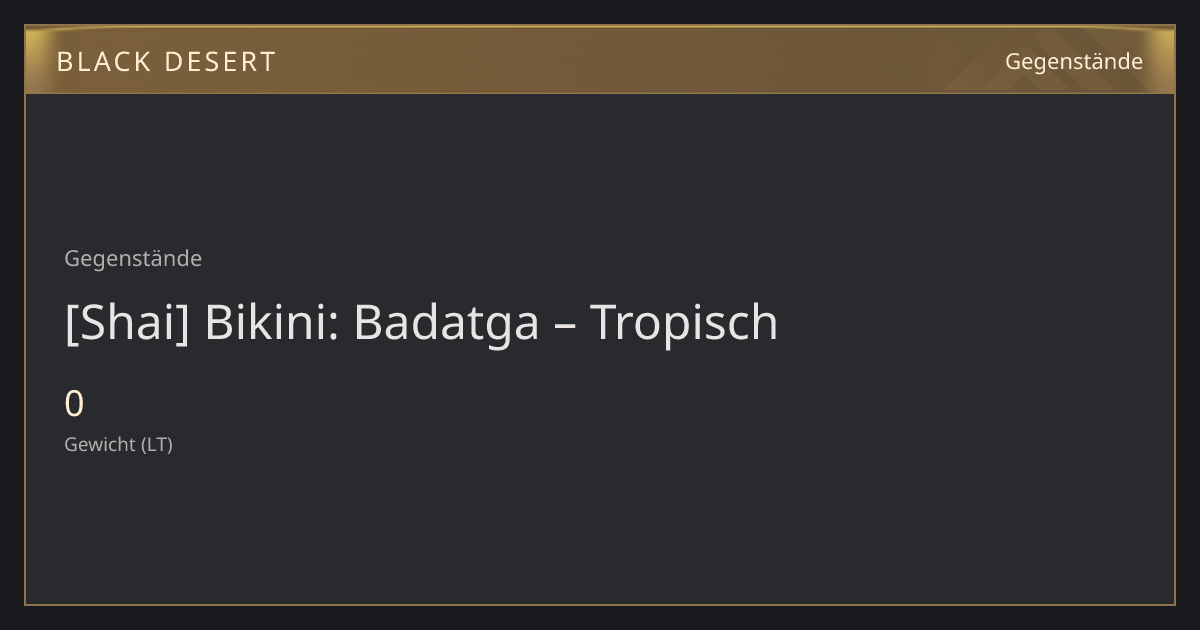Select the Gegenstände breadcrumb above the title
This screenshot has height=630, width=1200.
[x=133, y=258]
